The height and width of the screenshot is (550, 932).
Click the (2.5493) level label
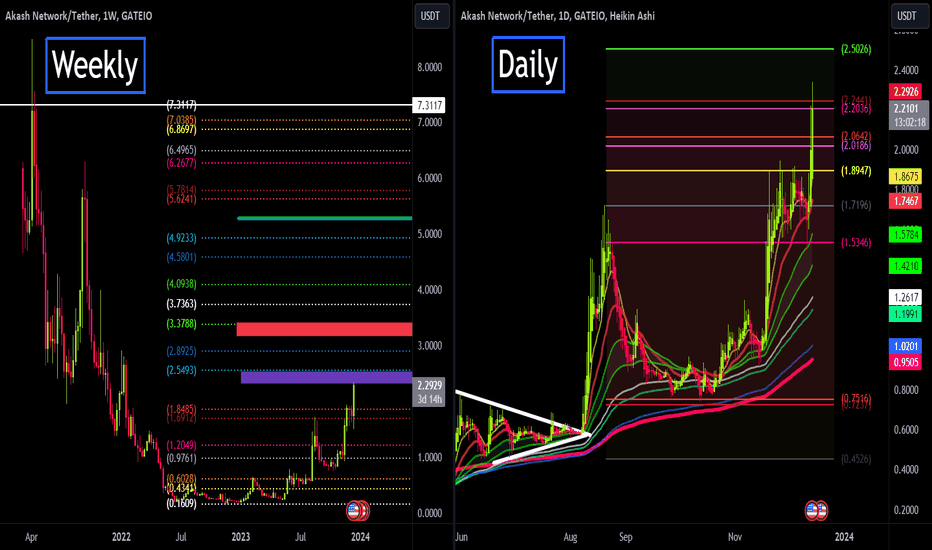181,370
